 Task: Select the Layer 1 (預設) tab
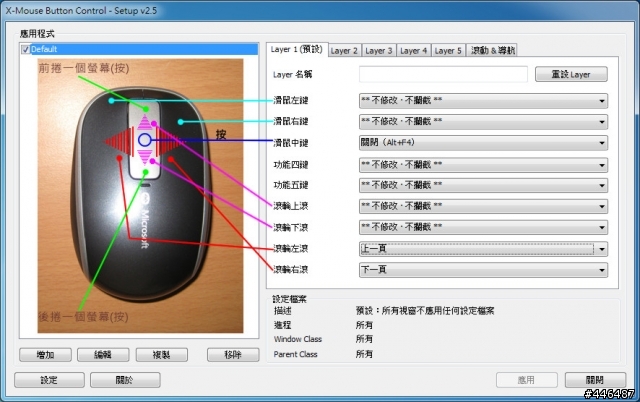pyautogui.click(x=297, y=49)
